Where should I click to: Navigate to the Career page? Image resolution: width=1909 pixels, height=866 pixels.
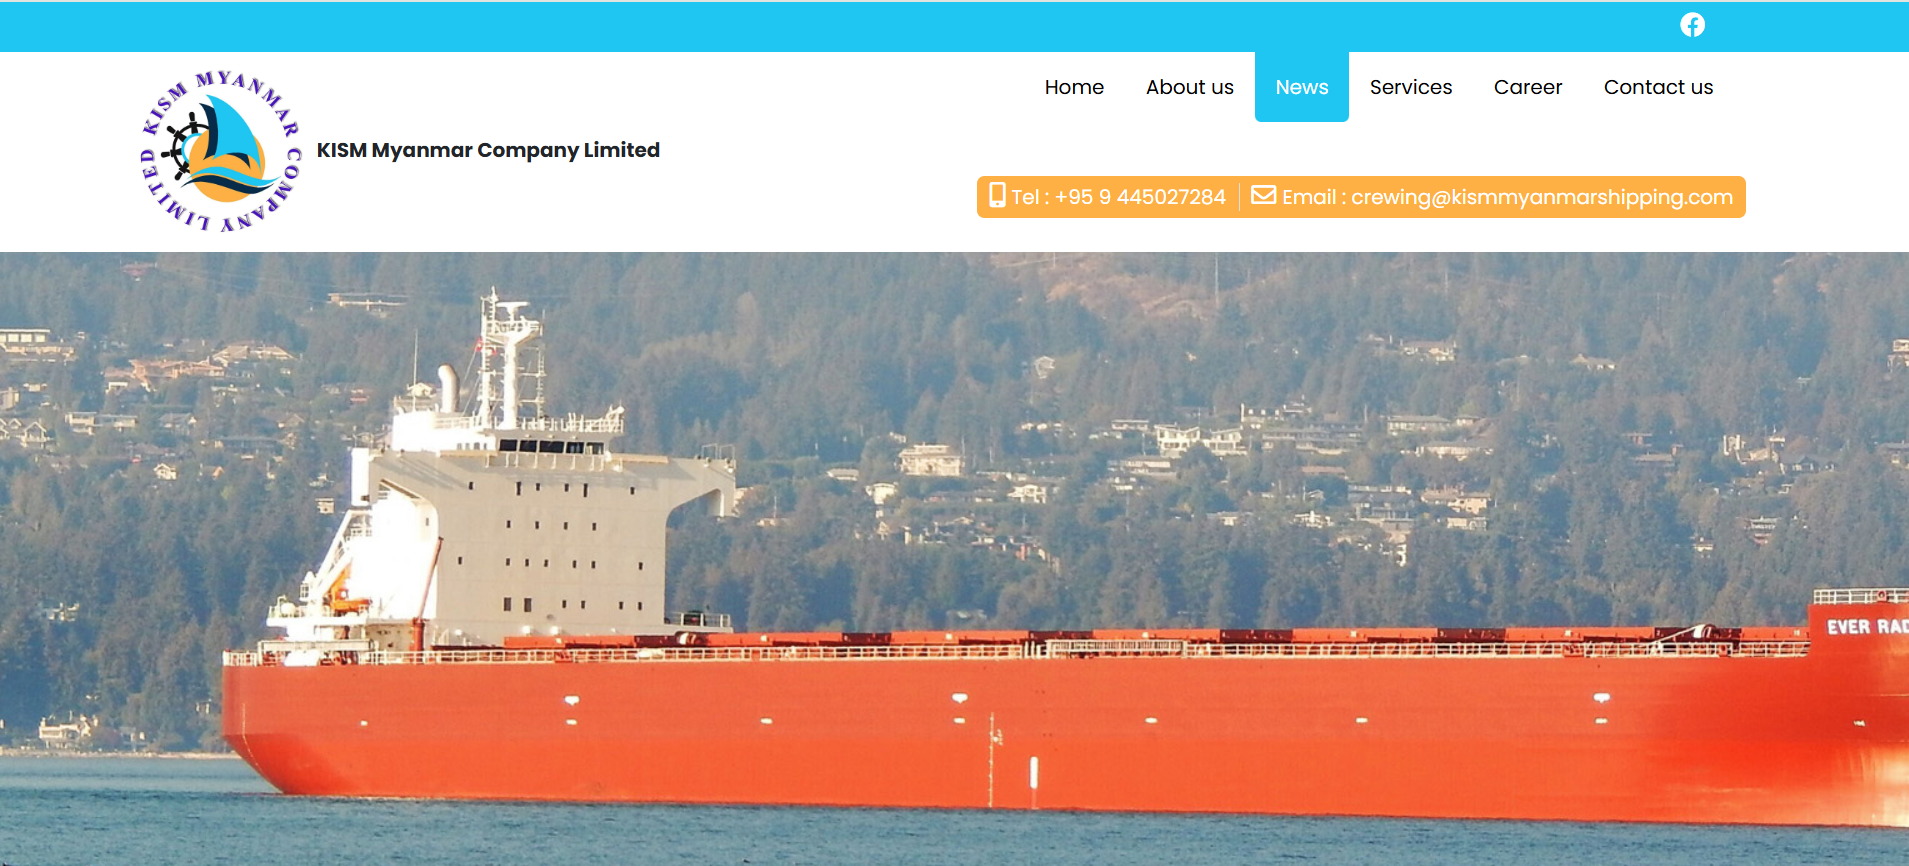point(1528,87)
